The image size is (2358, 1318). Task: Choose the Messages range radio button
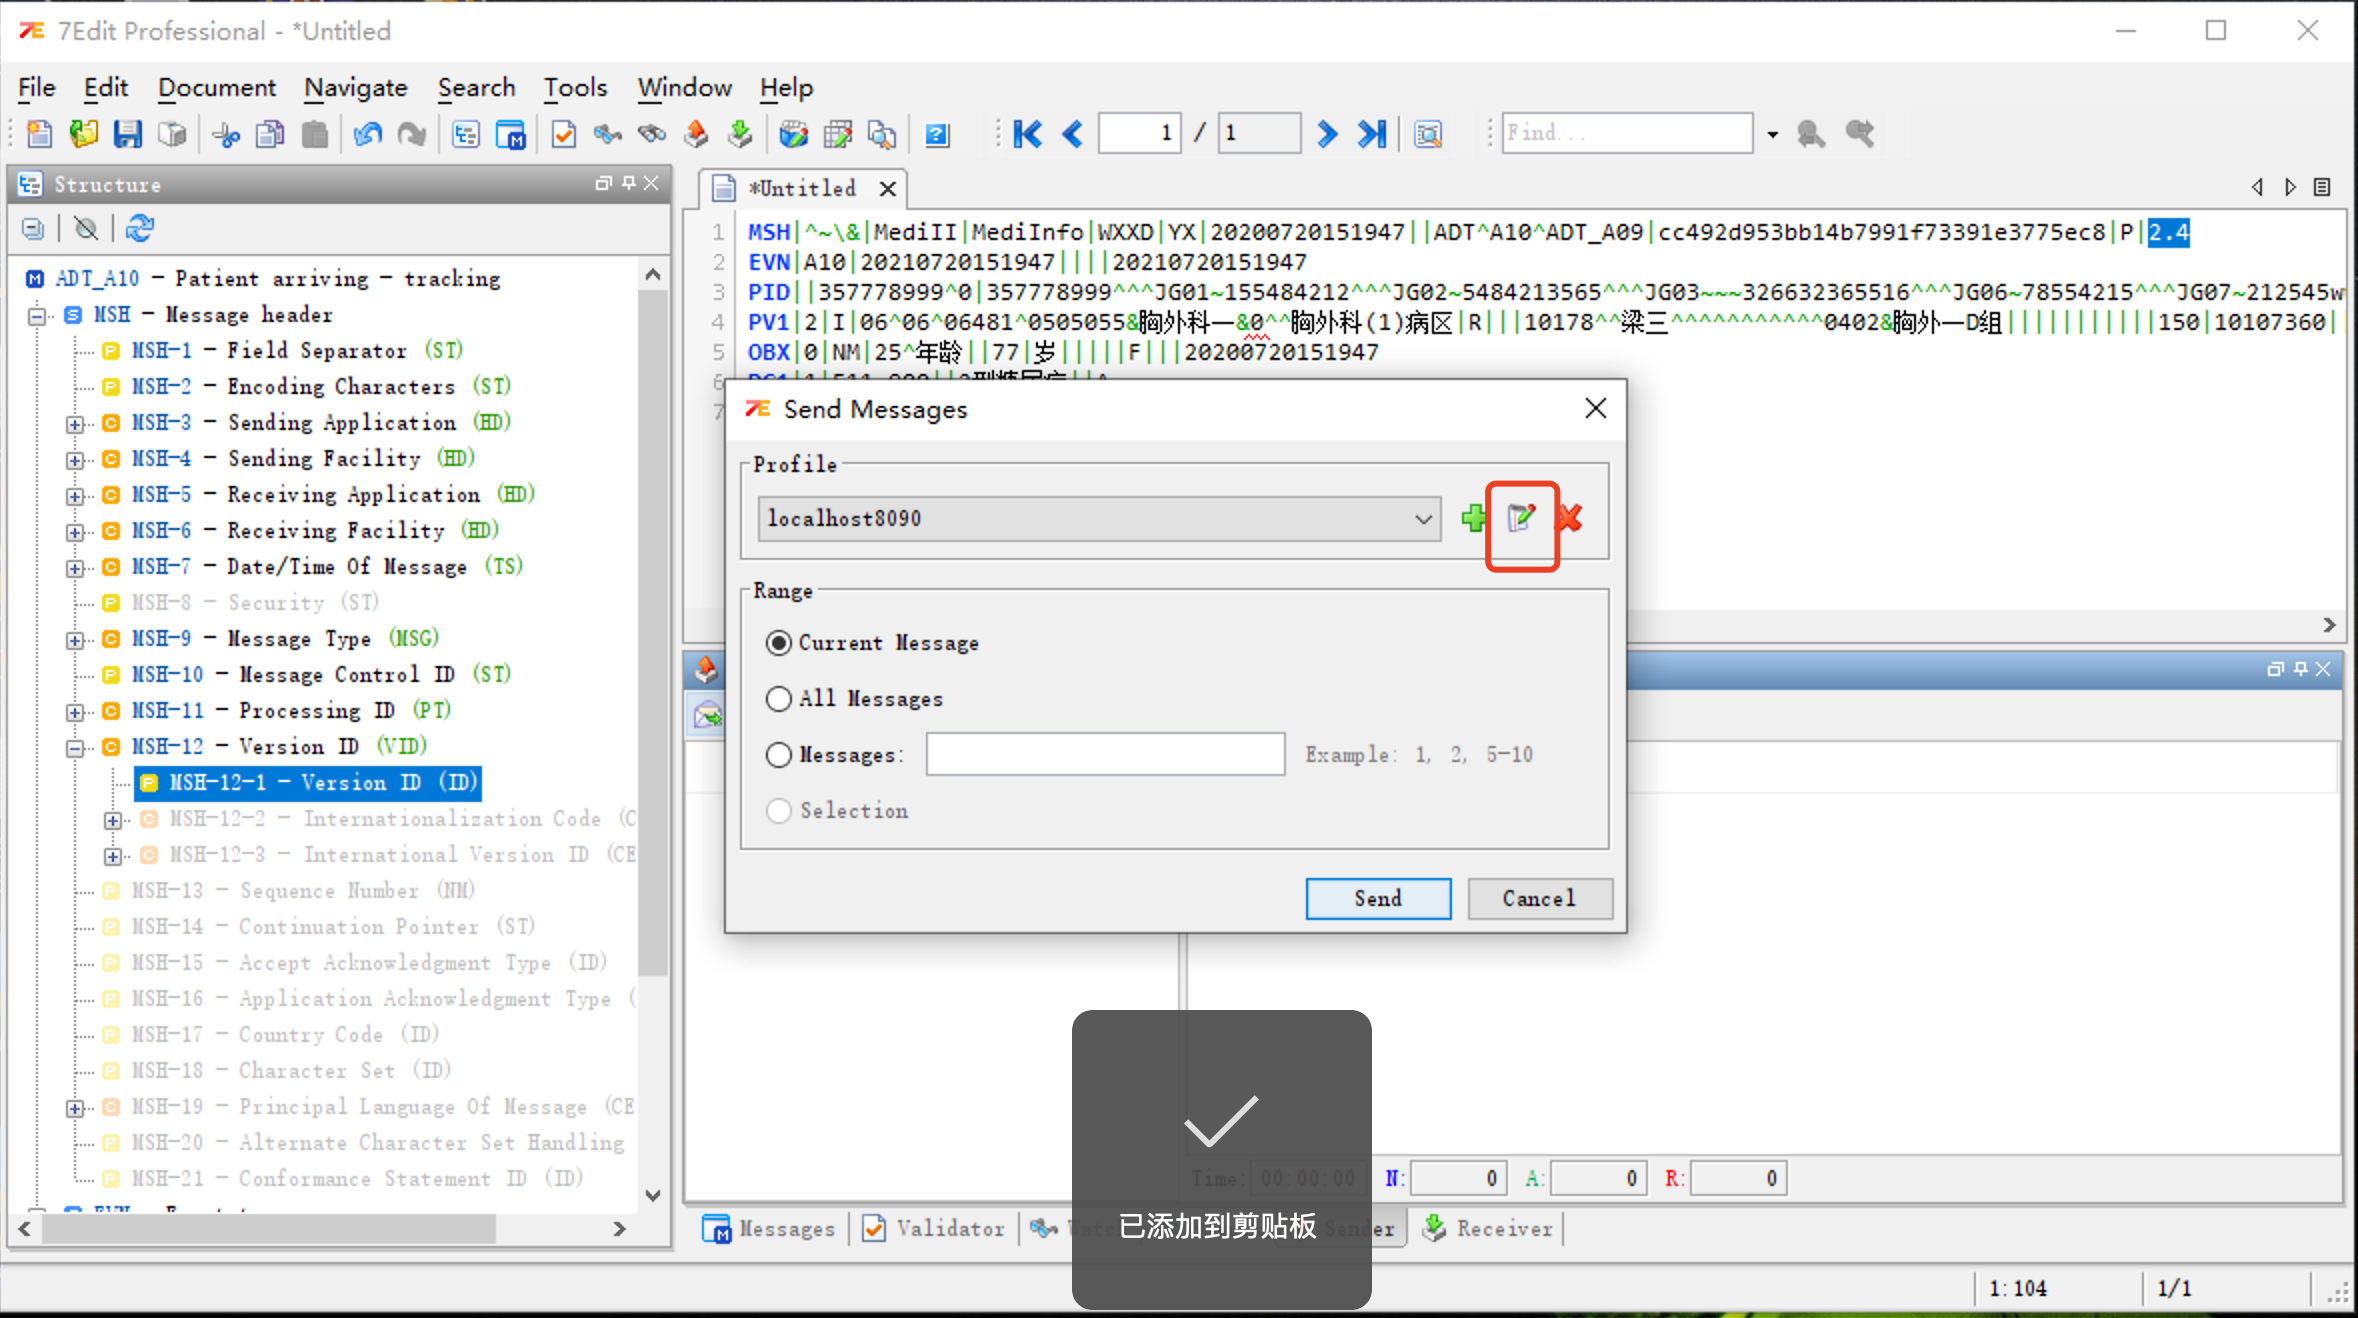click(779, 755)
